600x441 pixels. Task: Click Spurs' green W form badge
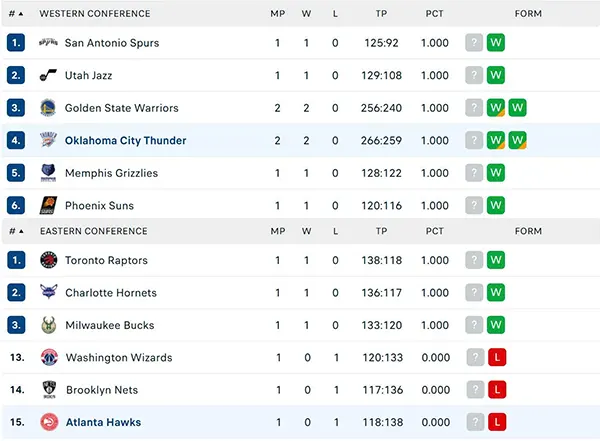tap(496, 43)
